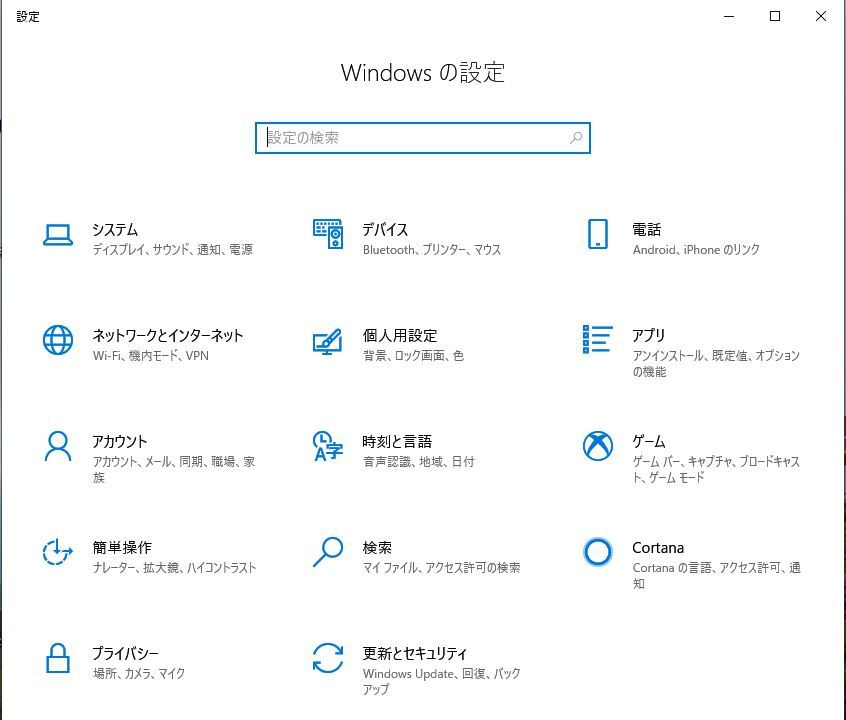This screenshot has height=720, width=846.
Task: Click the Windows の設定 page title
Action: pyautogui.click(x=423, y=72)
